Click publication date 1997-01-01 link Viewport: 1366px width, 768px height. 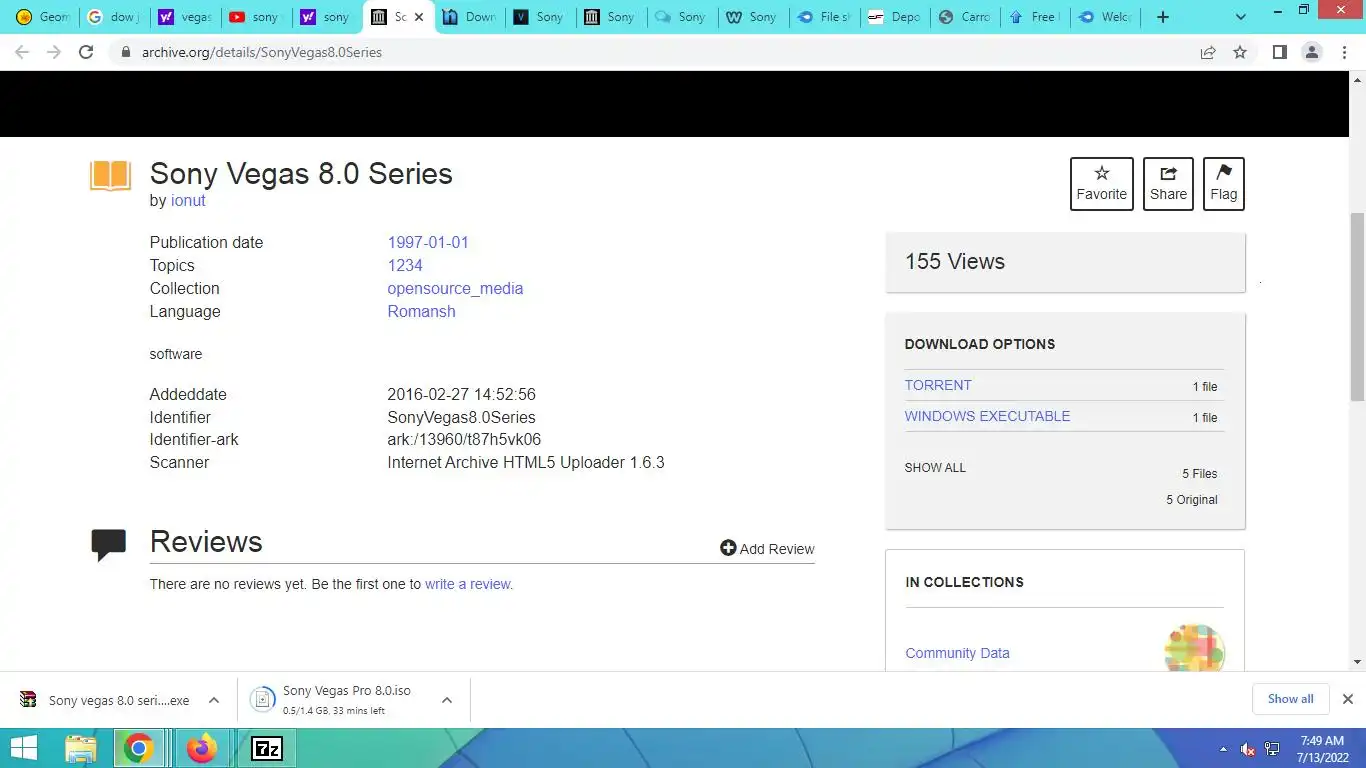pos(428,242)
